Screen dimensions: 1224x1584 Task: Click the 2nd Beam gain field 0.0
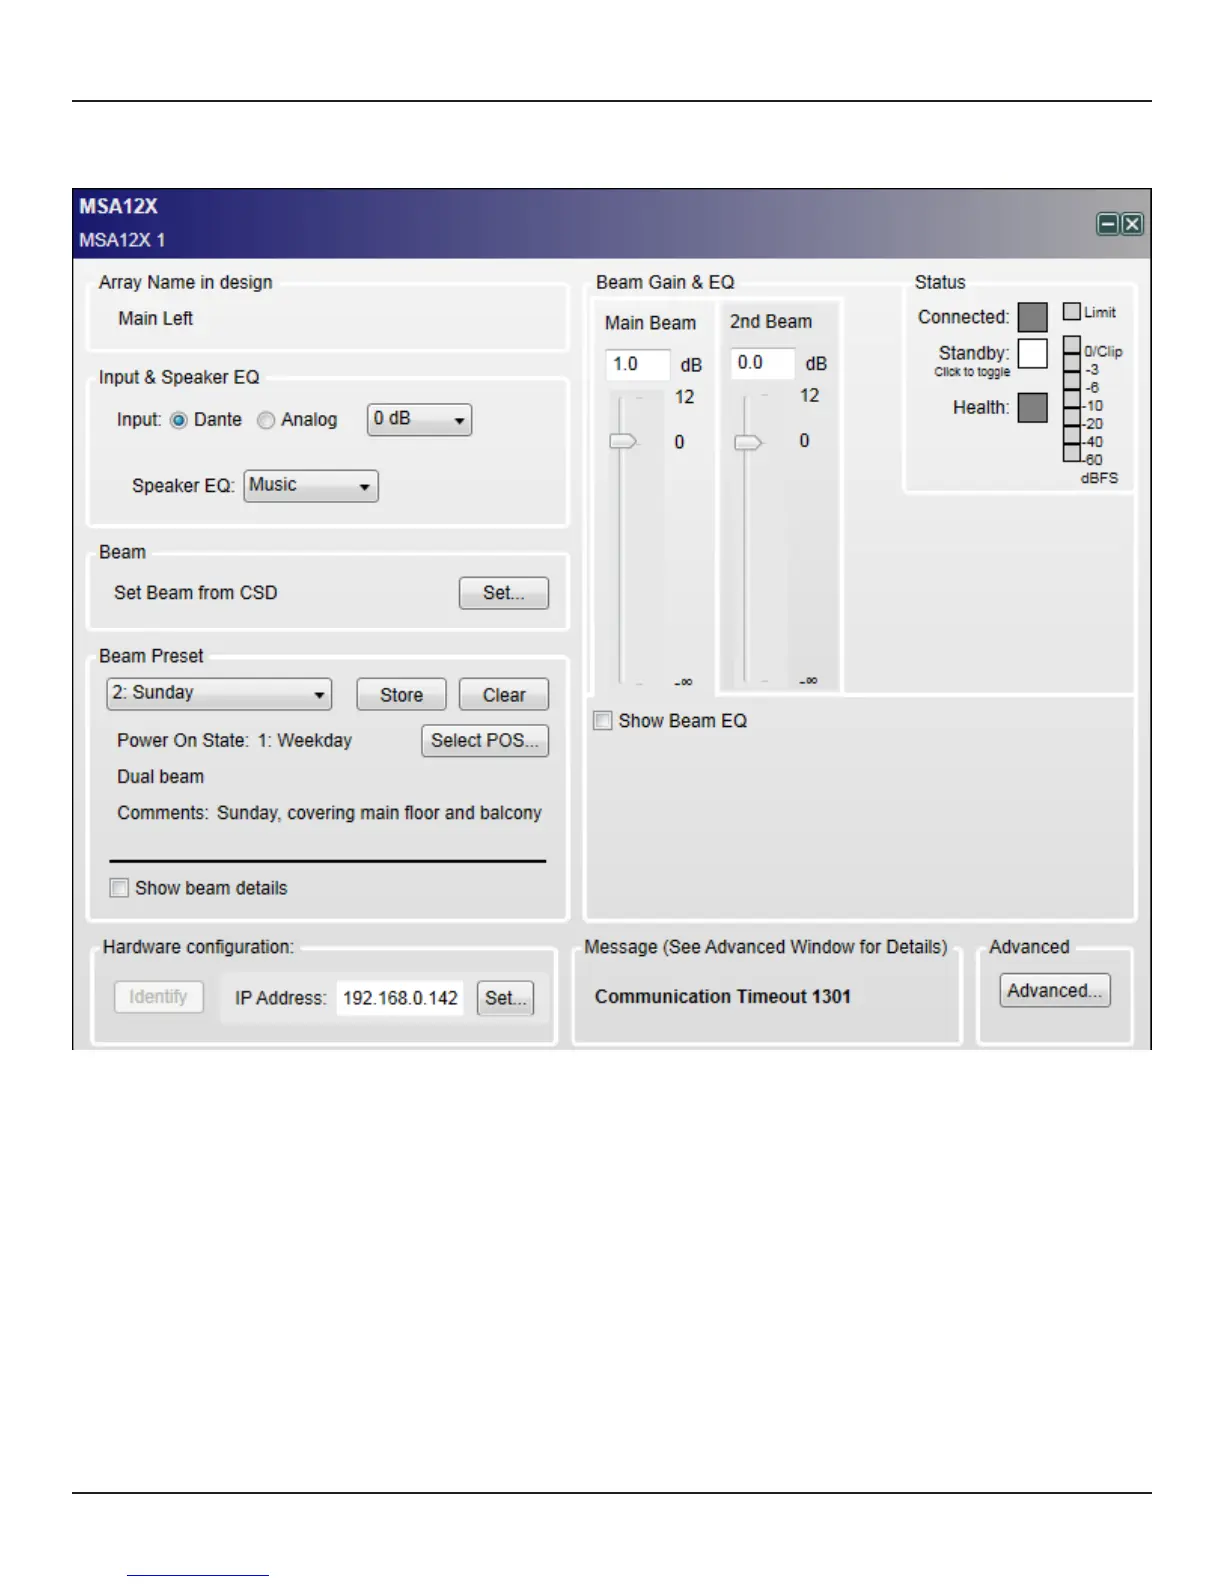tap(762, 363)
